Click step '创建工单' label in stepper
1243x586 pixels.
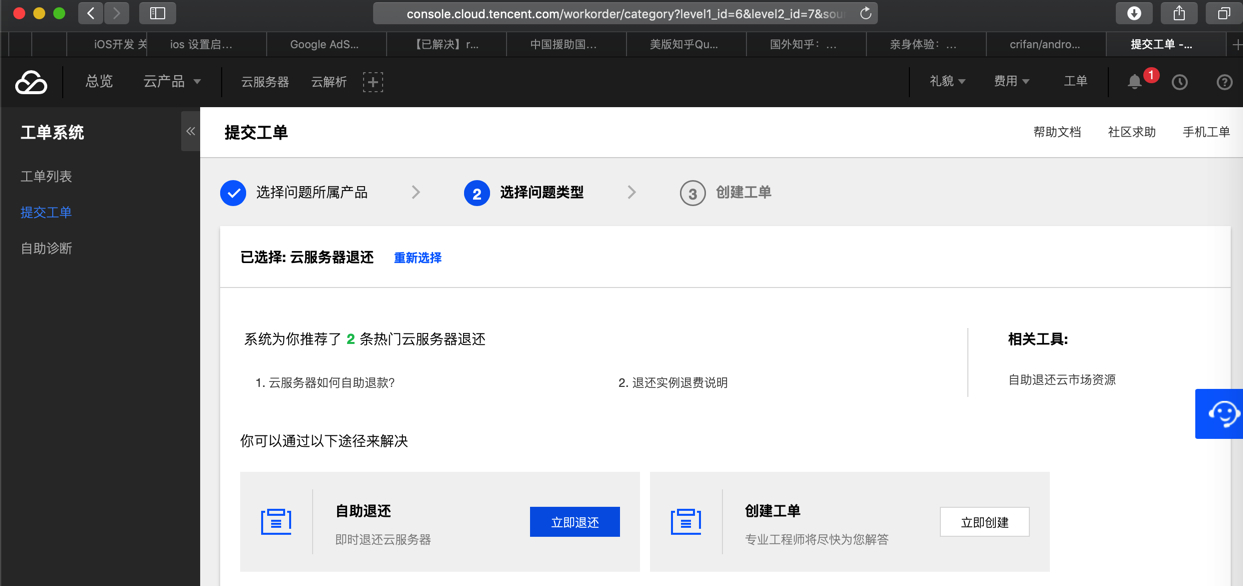pyautogui.click(x=744, y=193)
